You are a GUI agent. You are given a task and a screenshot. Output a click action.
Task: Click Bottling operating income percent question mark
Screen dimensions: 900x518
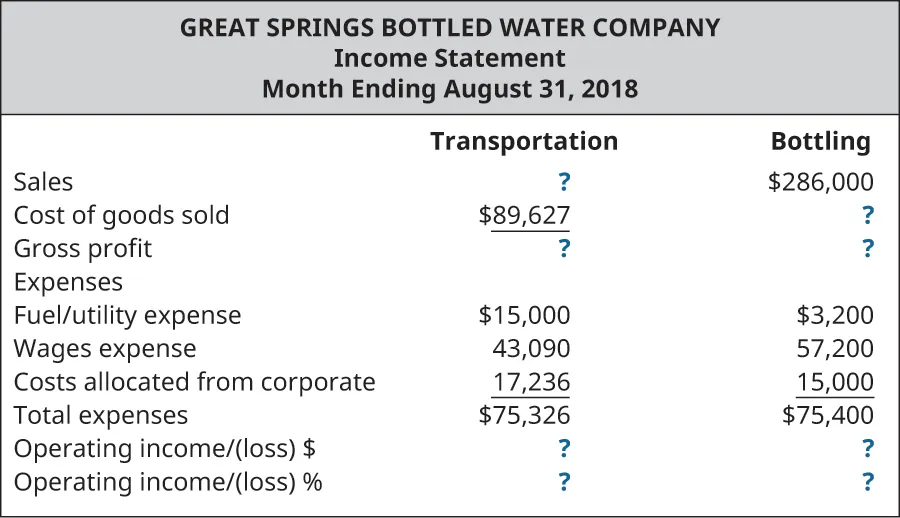point(867,482)
